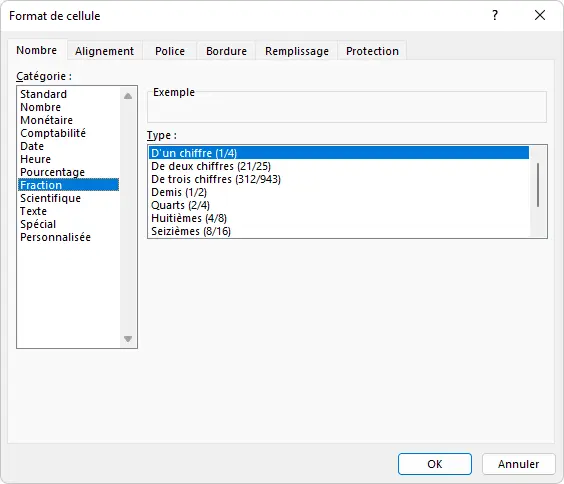Click the category list scroll up arrow

pos(128,96)
